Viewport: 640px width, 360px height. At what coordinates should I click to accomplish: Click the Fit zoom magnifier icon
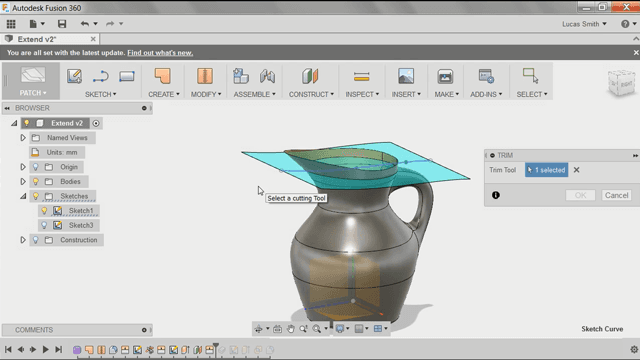click(x=316, y=329)
